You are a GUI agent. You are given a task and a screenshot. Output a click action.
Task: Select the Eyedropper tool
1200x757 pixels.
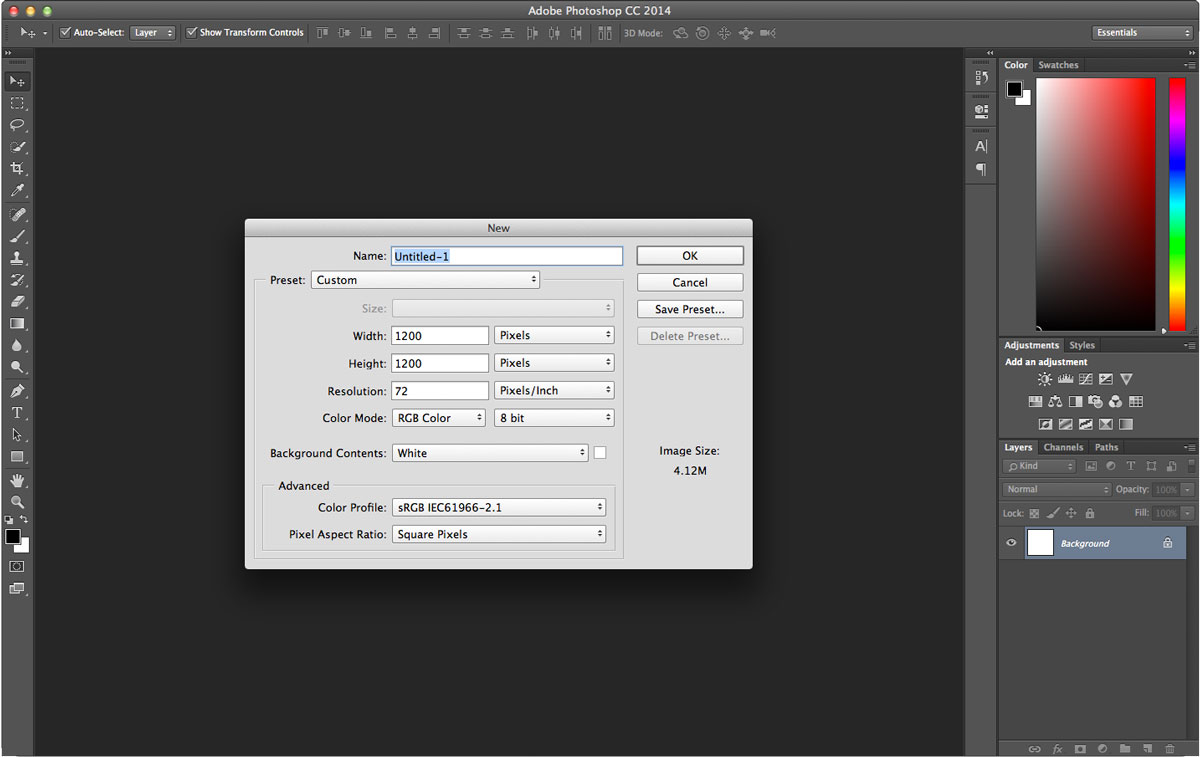click(17, 191)
